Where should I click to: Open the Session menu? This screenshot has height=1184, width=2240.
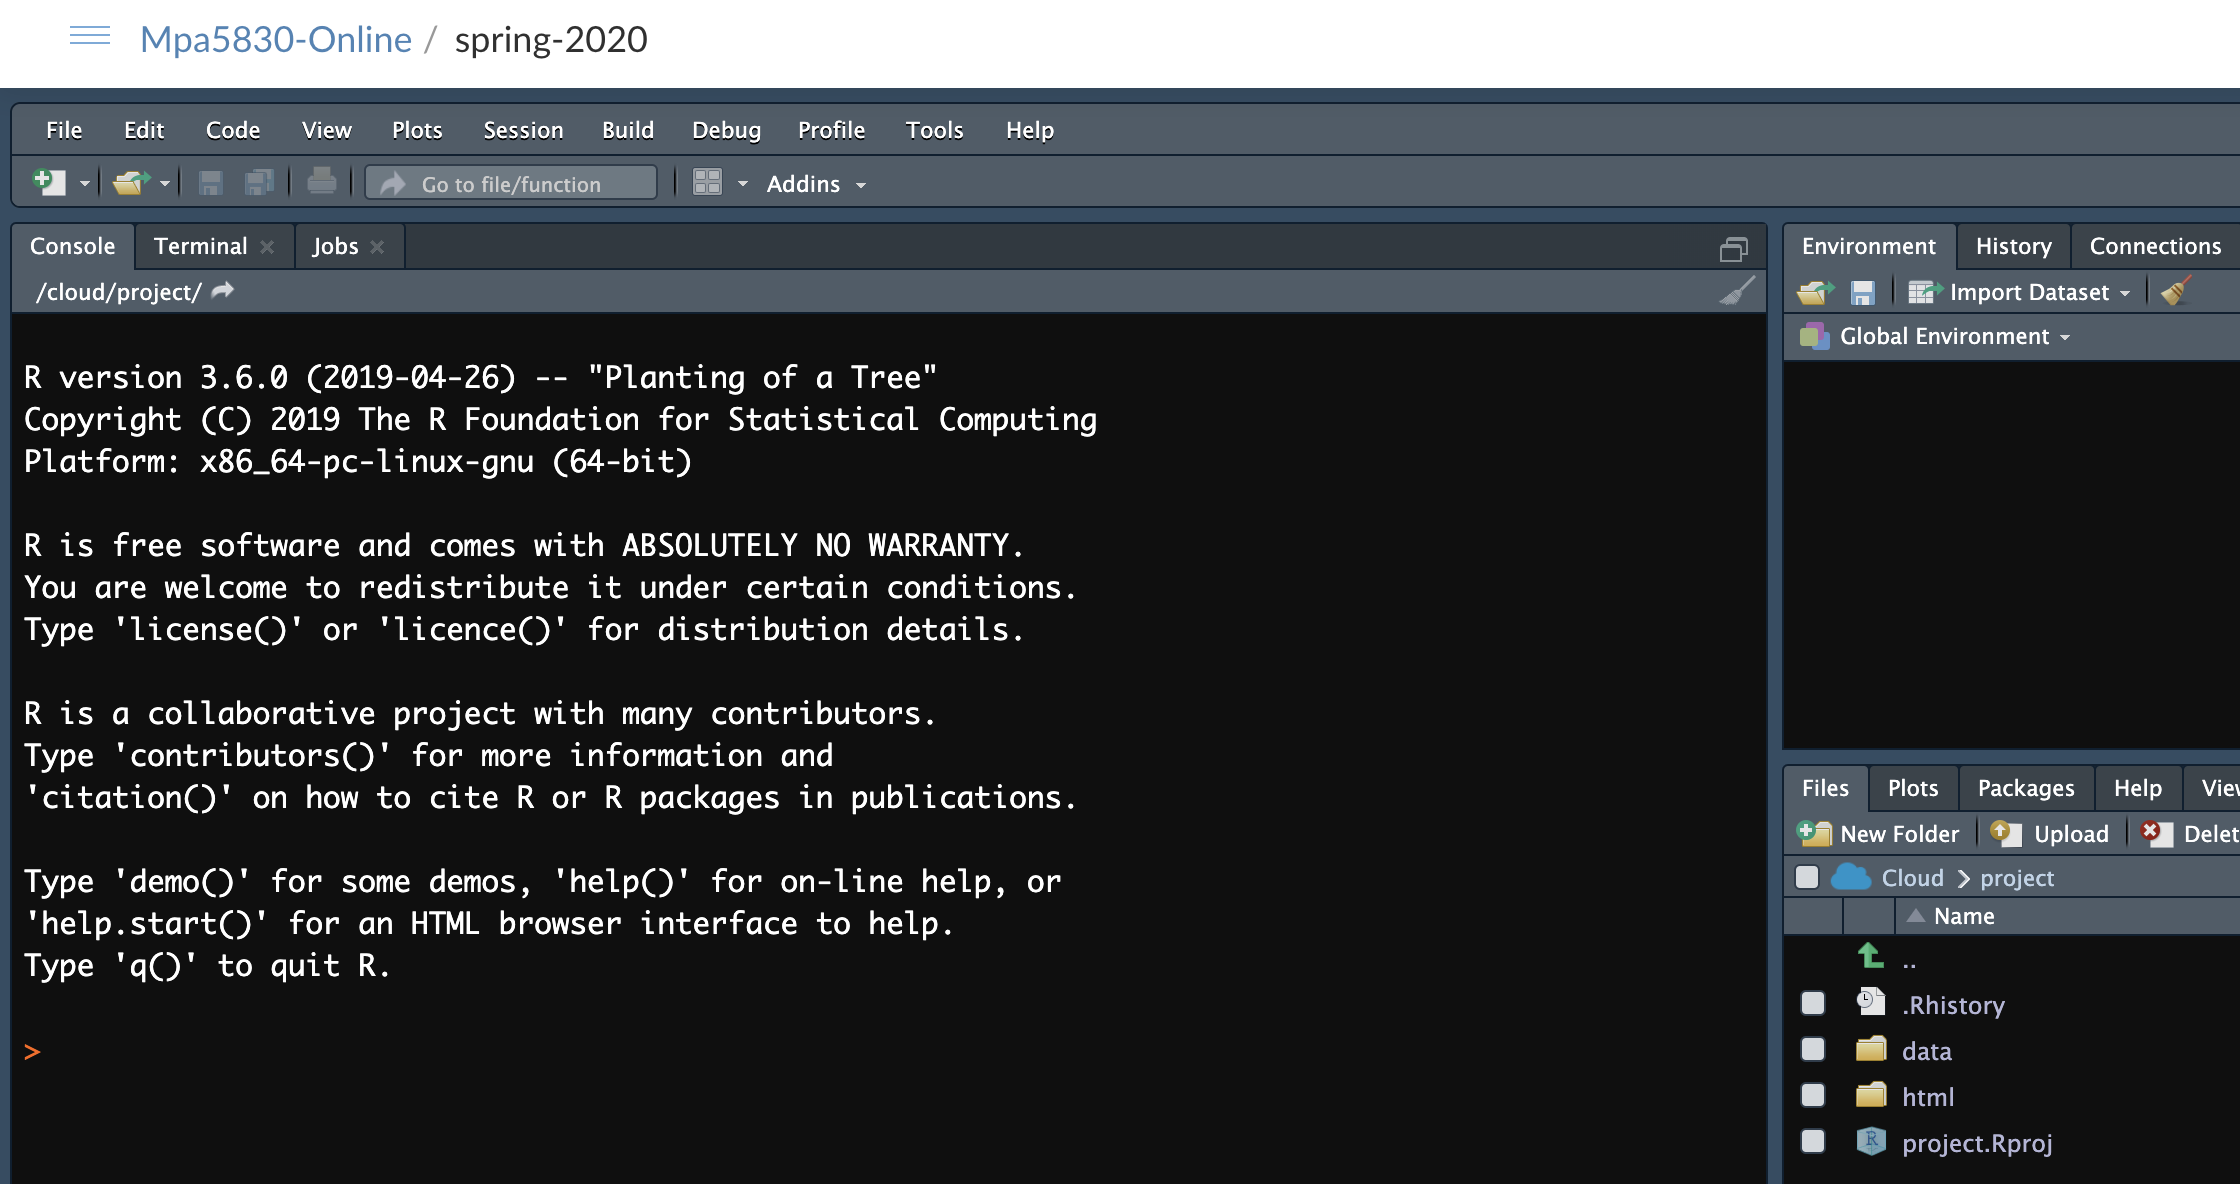tap(523, 130)
